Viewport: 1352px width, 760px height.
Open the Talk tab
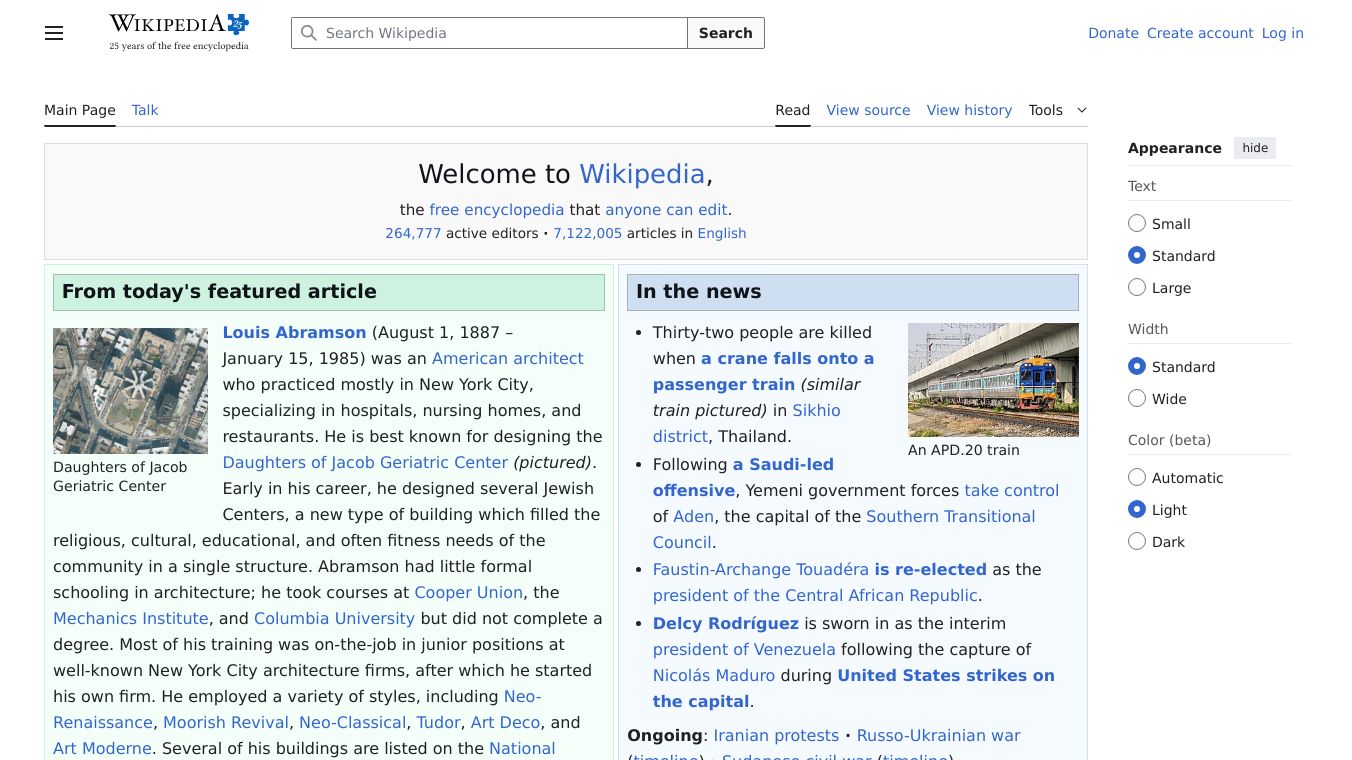[145, 110]
